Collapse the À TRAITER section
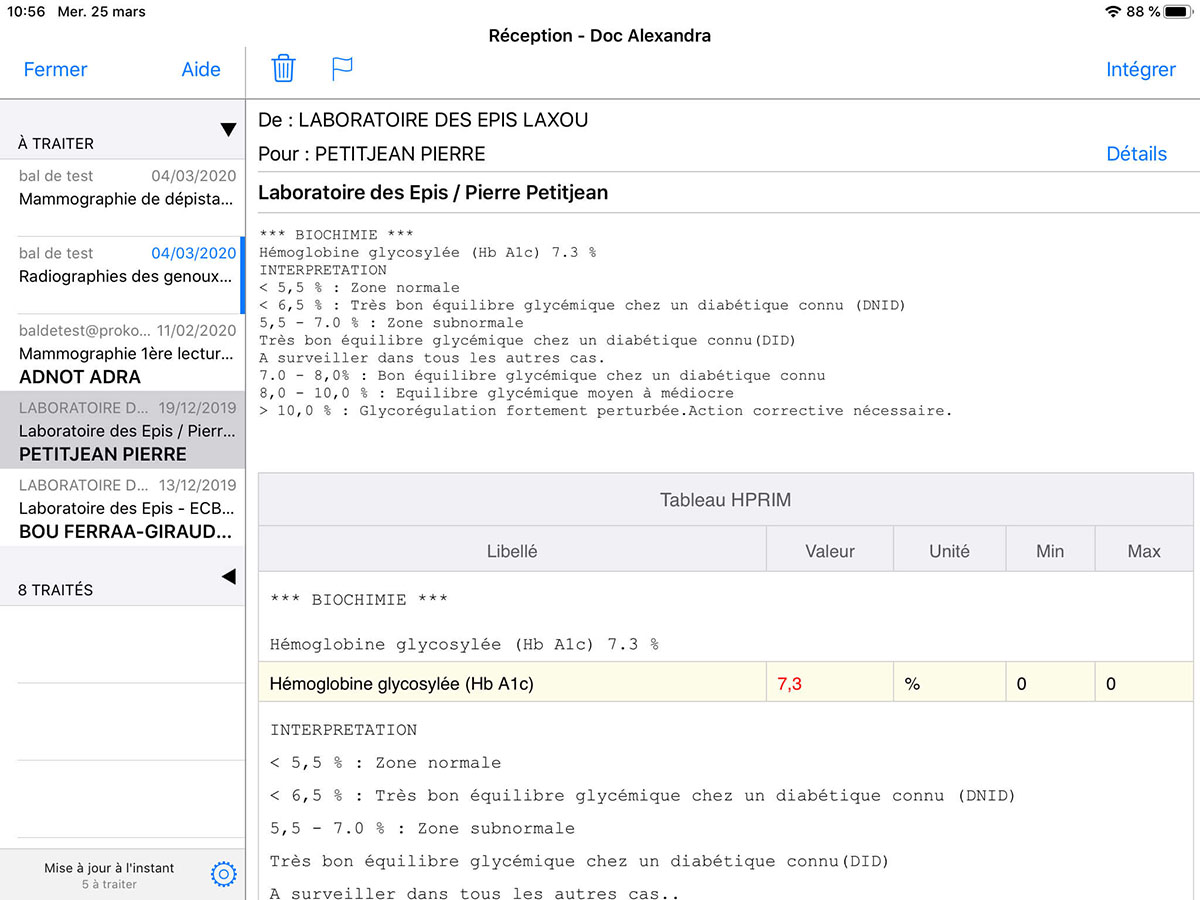 (228, 130)
